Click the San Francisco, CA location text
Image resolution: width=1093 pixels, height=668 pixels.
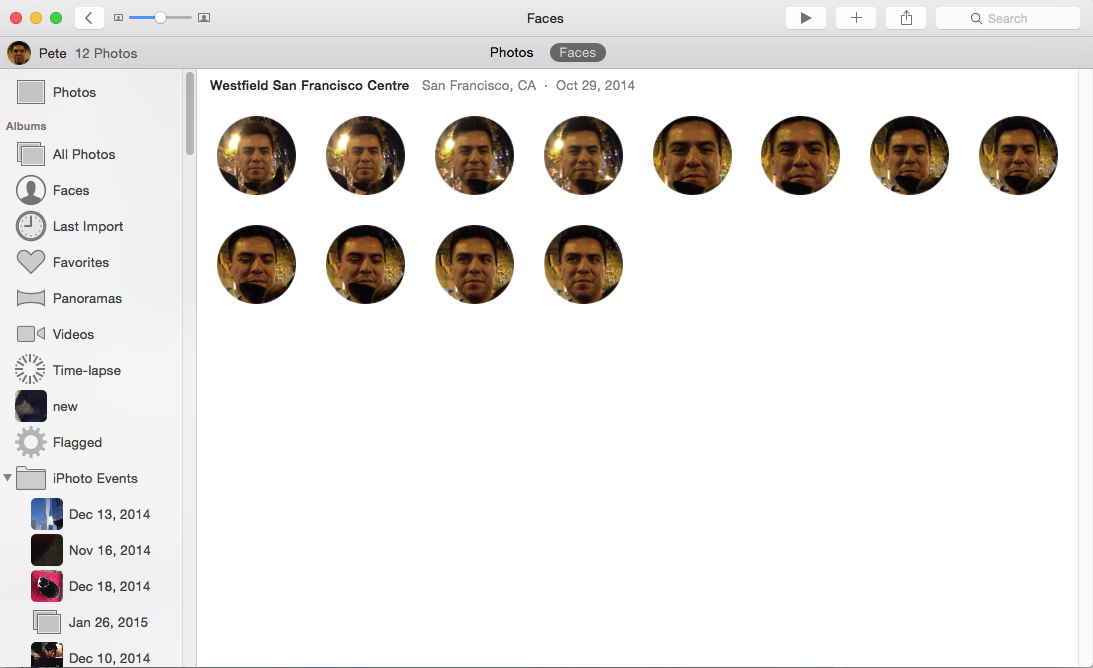(x=479, y=85)
